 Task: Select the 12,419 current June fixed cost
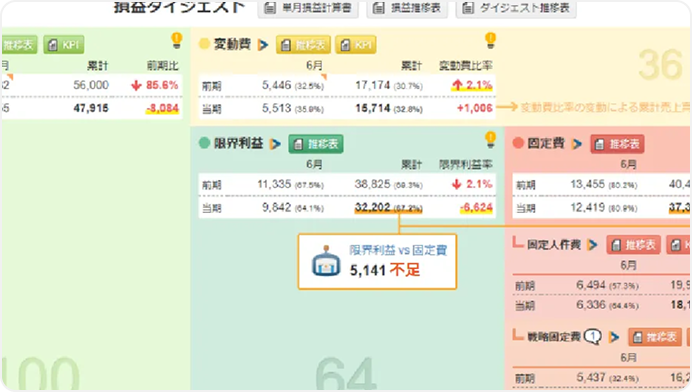[x=587, y=207]
